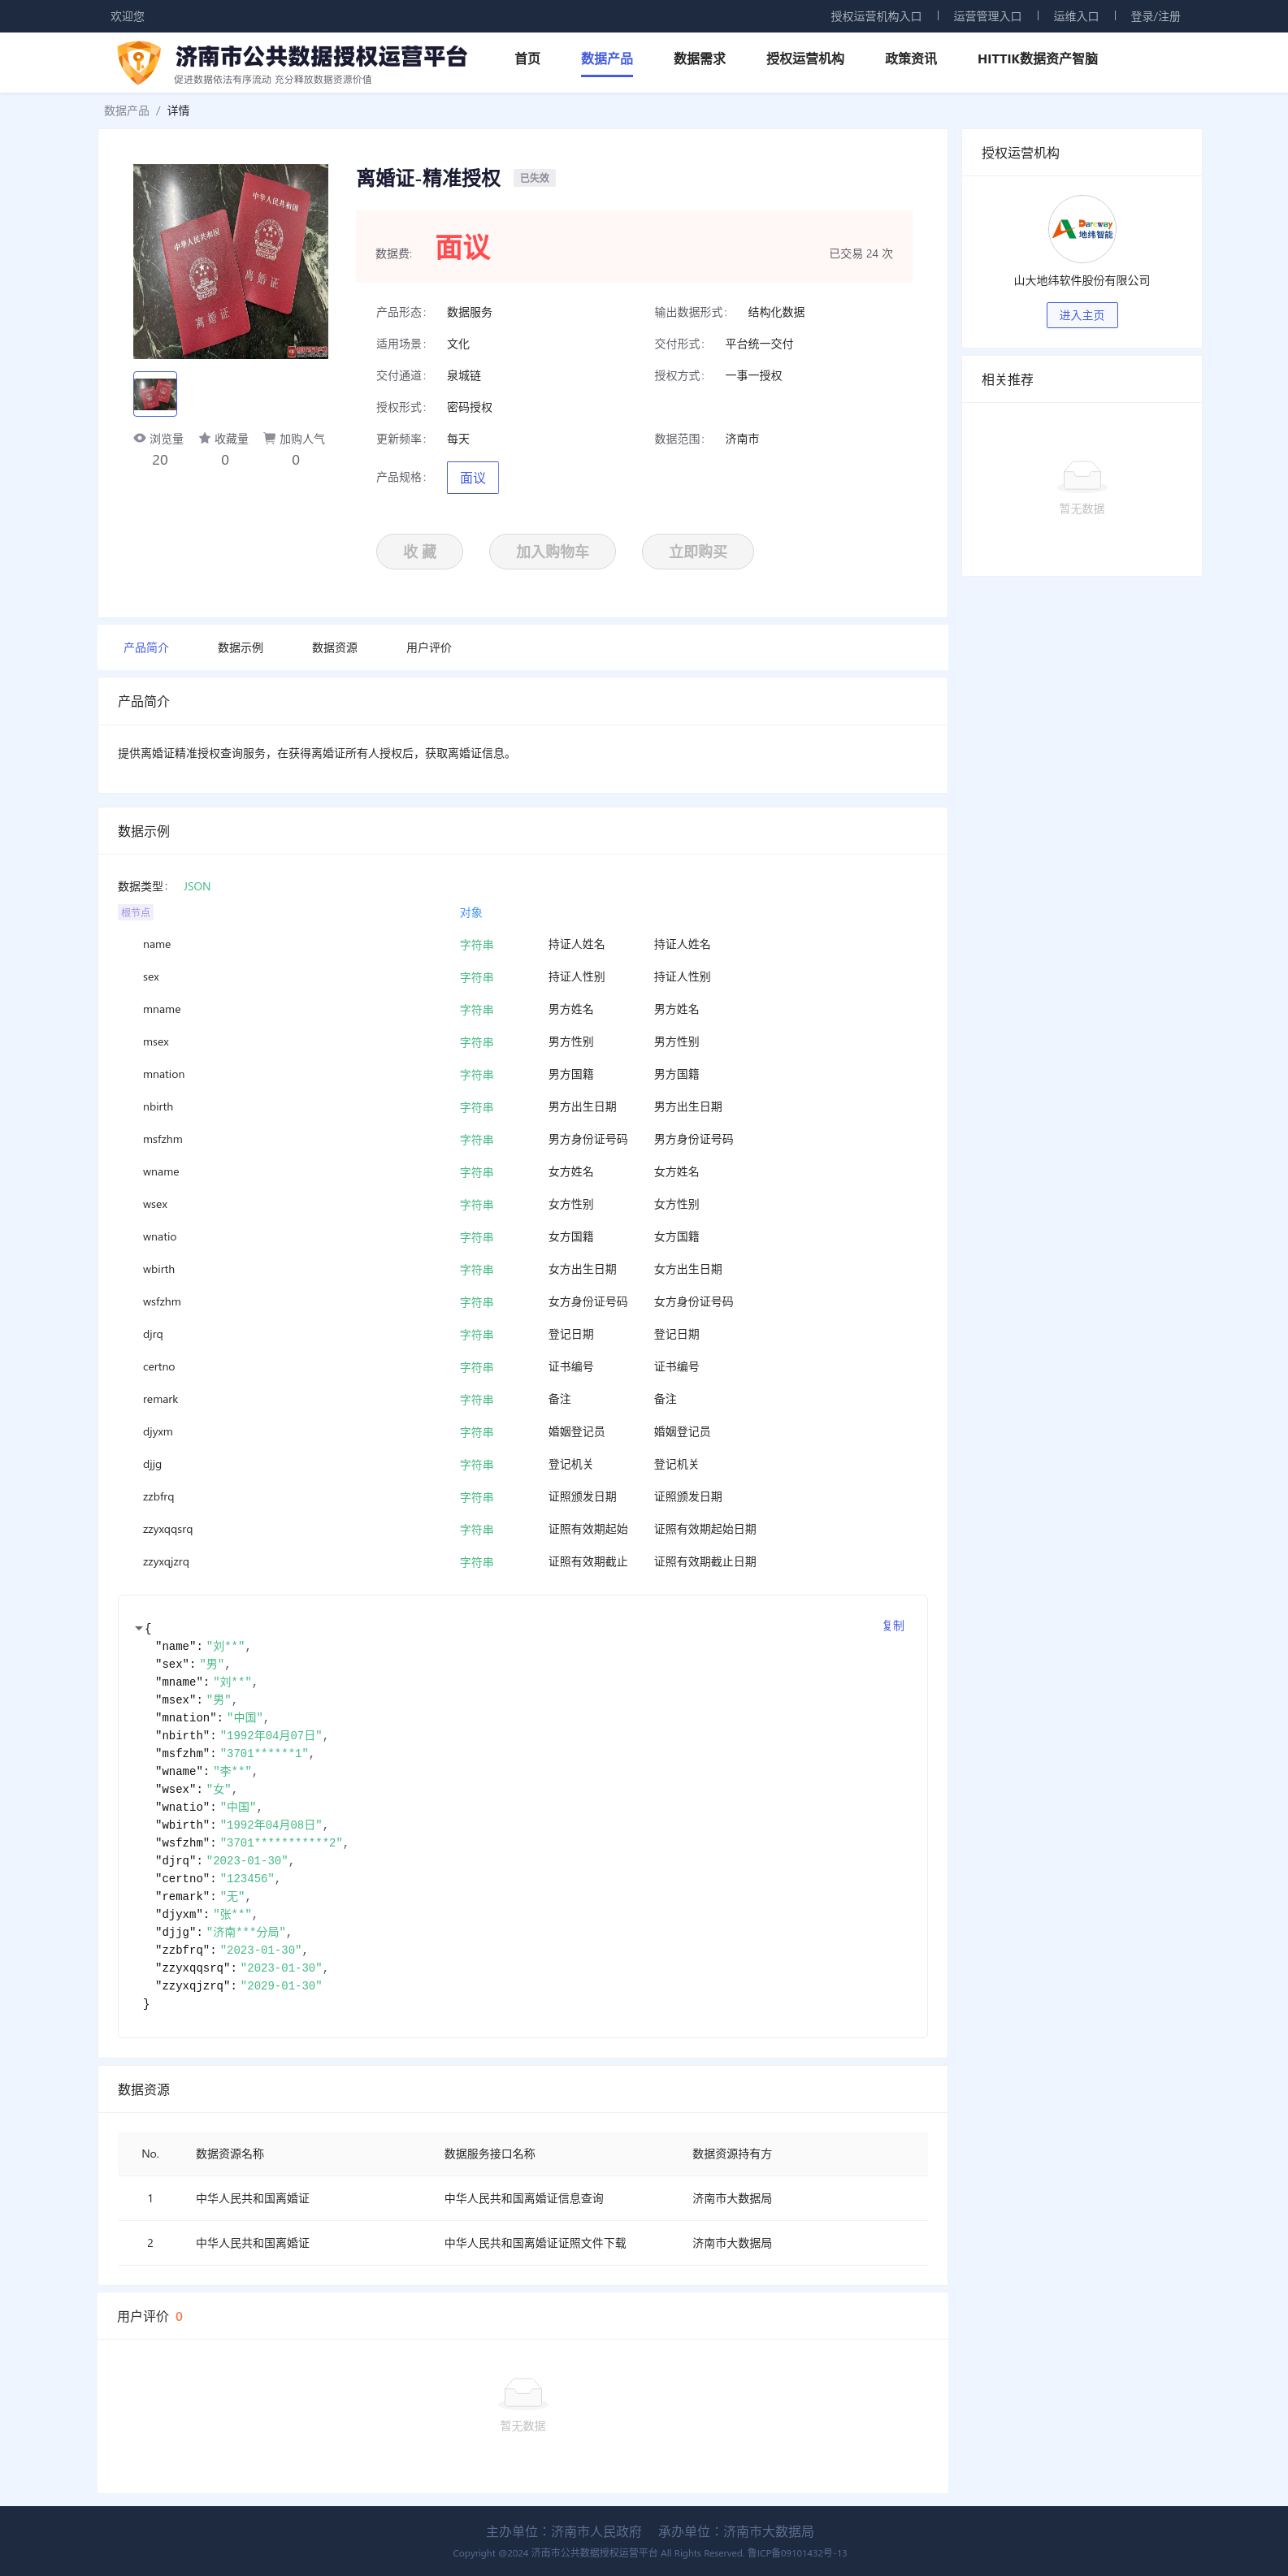Click the 收藏 button
The height and width of the screenshot is (2576, 1288).
click(419, 551)
